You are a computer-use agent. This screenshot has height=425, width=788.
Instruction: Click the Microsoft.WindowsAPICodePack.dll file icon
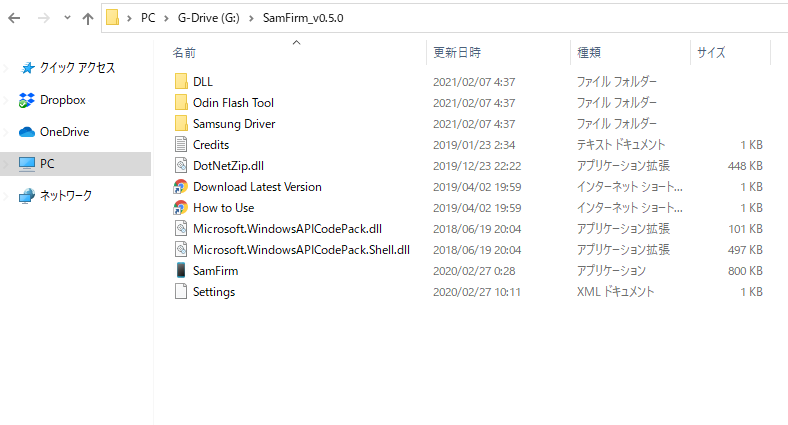[x=181, y=229]
